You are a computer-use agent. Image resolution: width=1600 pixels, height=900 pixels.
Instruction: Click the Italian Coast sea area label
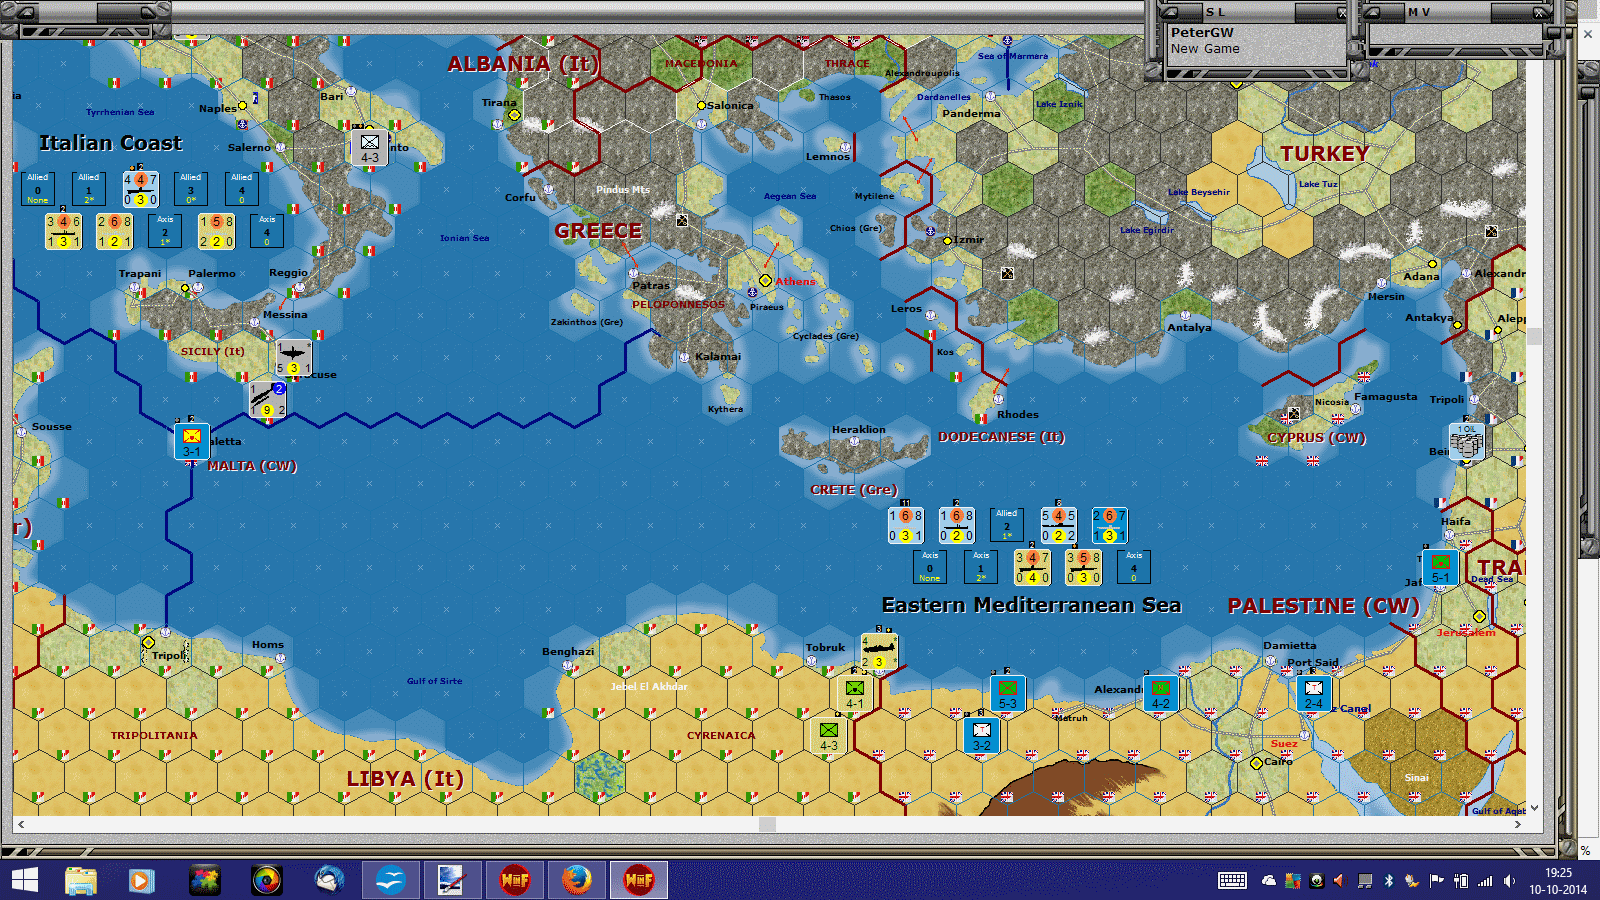click(x=111, y=143)
